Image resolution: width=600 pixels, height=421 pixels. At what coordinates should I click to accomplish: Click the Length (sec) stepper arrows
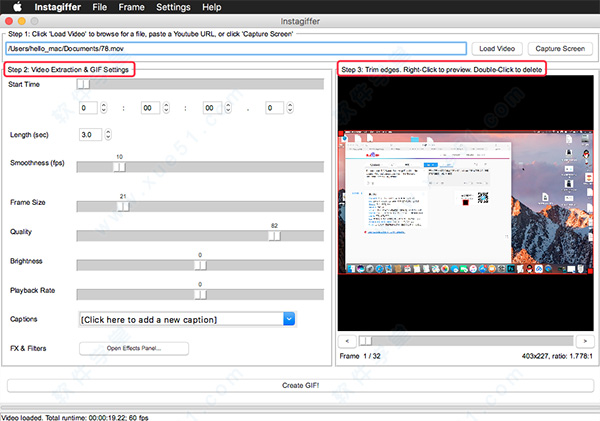click(108, 134)
